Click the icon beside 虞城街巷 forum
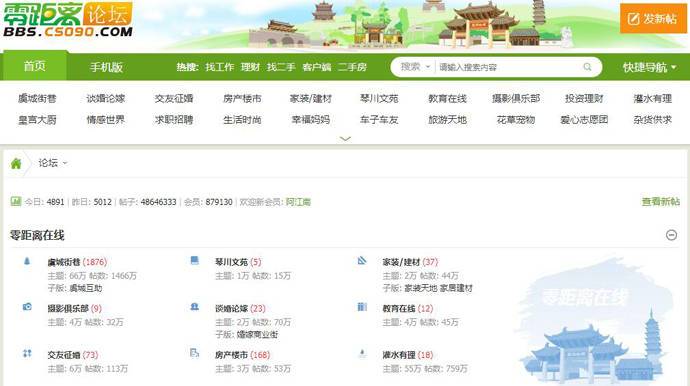690x386 pixels. pyautogui.click(x=27, y=261)
